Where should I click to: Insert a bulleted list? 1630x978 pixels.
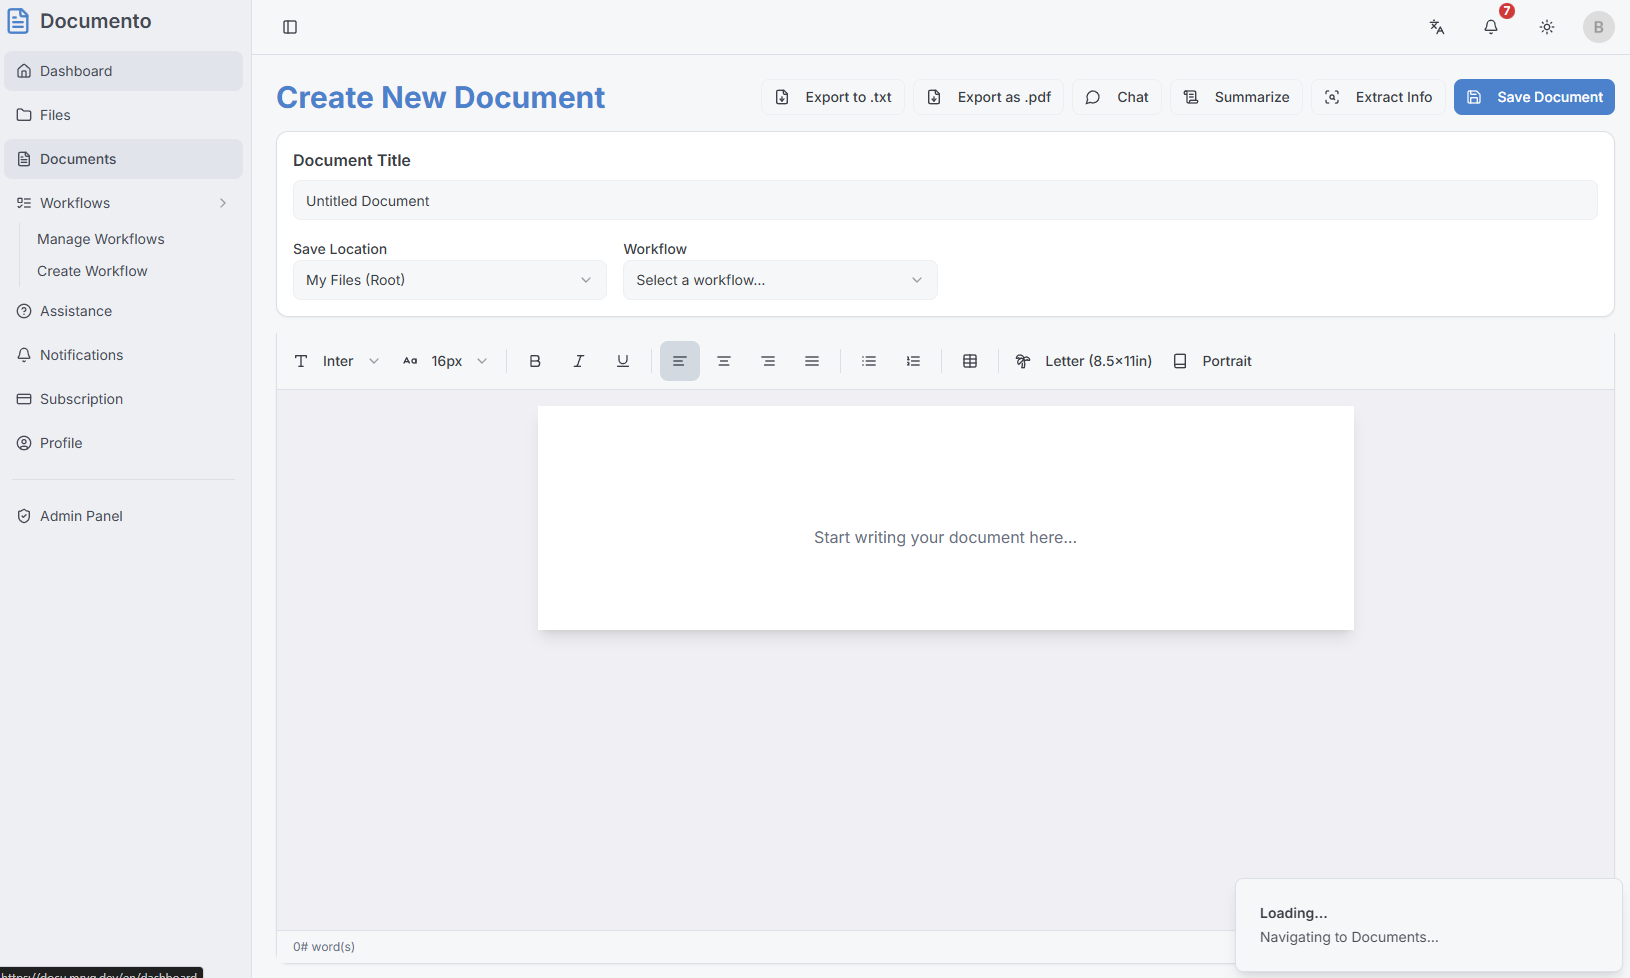(868, 361)
